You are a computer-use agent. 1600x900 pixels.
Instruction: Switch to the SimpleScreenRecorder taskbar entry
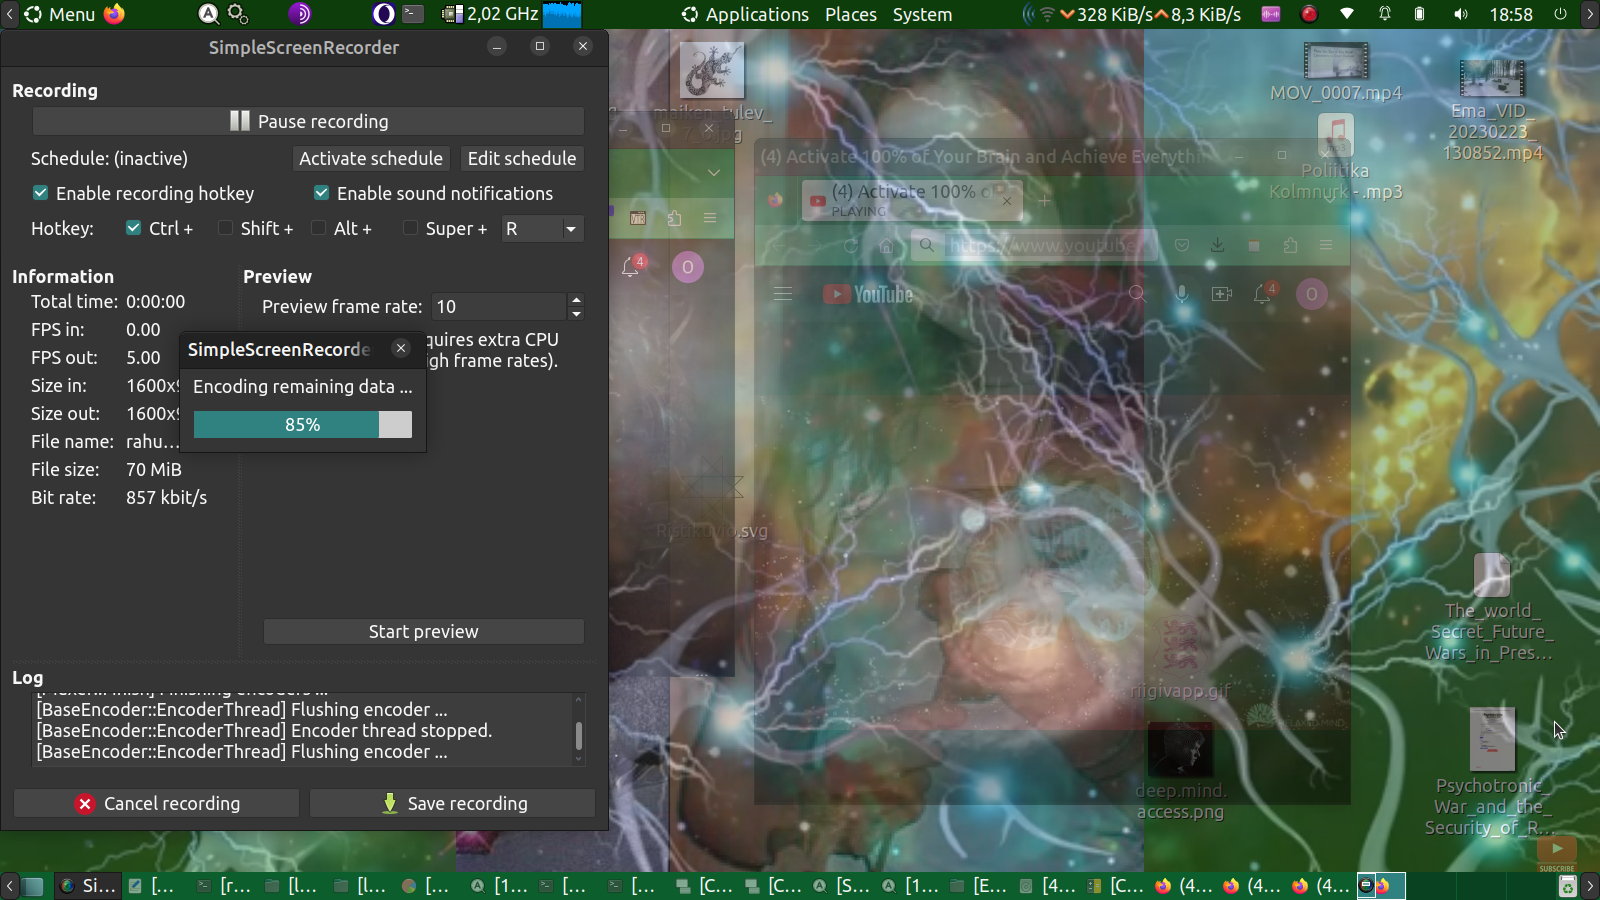[x=87, y=886]
